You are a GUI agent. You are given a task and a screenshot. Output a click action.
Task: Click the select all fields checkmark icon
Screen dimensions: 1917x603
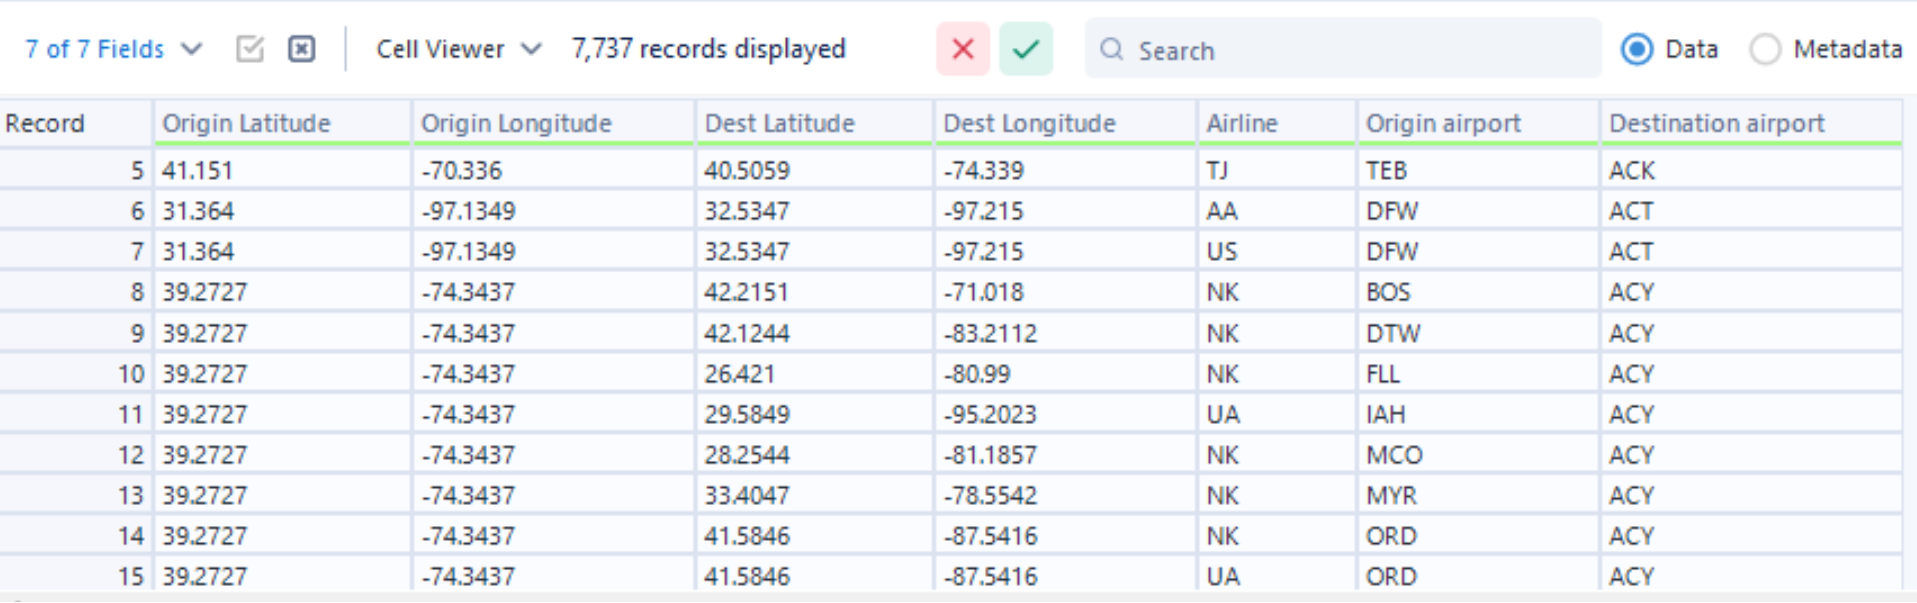249,49
